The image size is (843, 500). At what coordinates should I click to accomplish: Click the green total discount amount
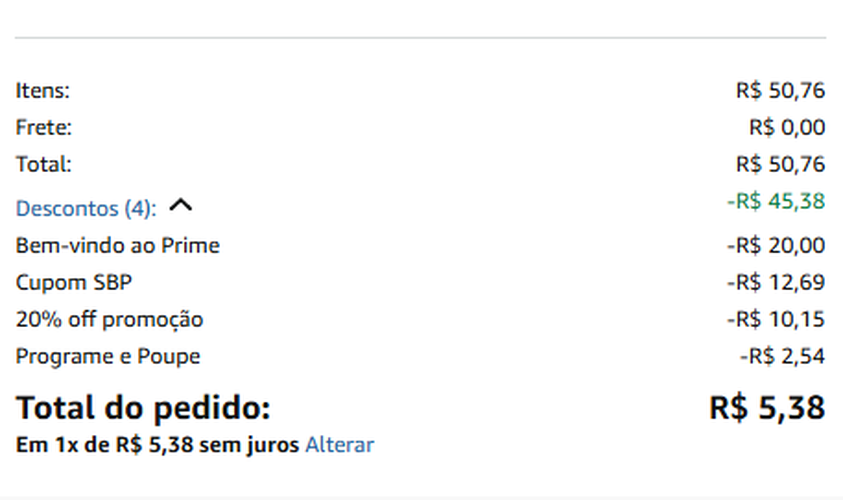click(x=775, y=202)
